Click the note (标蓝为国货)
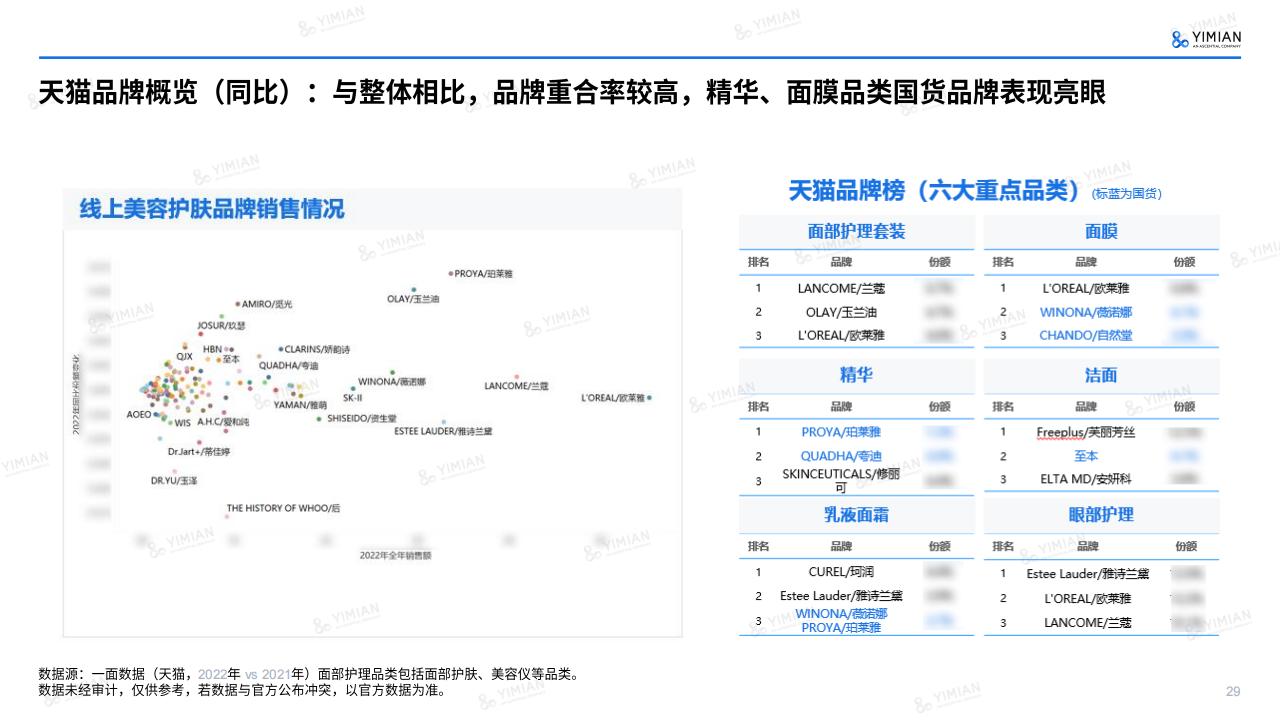The image size is (1280, 720). click(1127, 194)
